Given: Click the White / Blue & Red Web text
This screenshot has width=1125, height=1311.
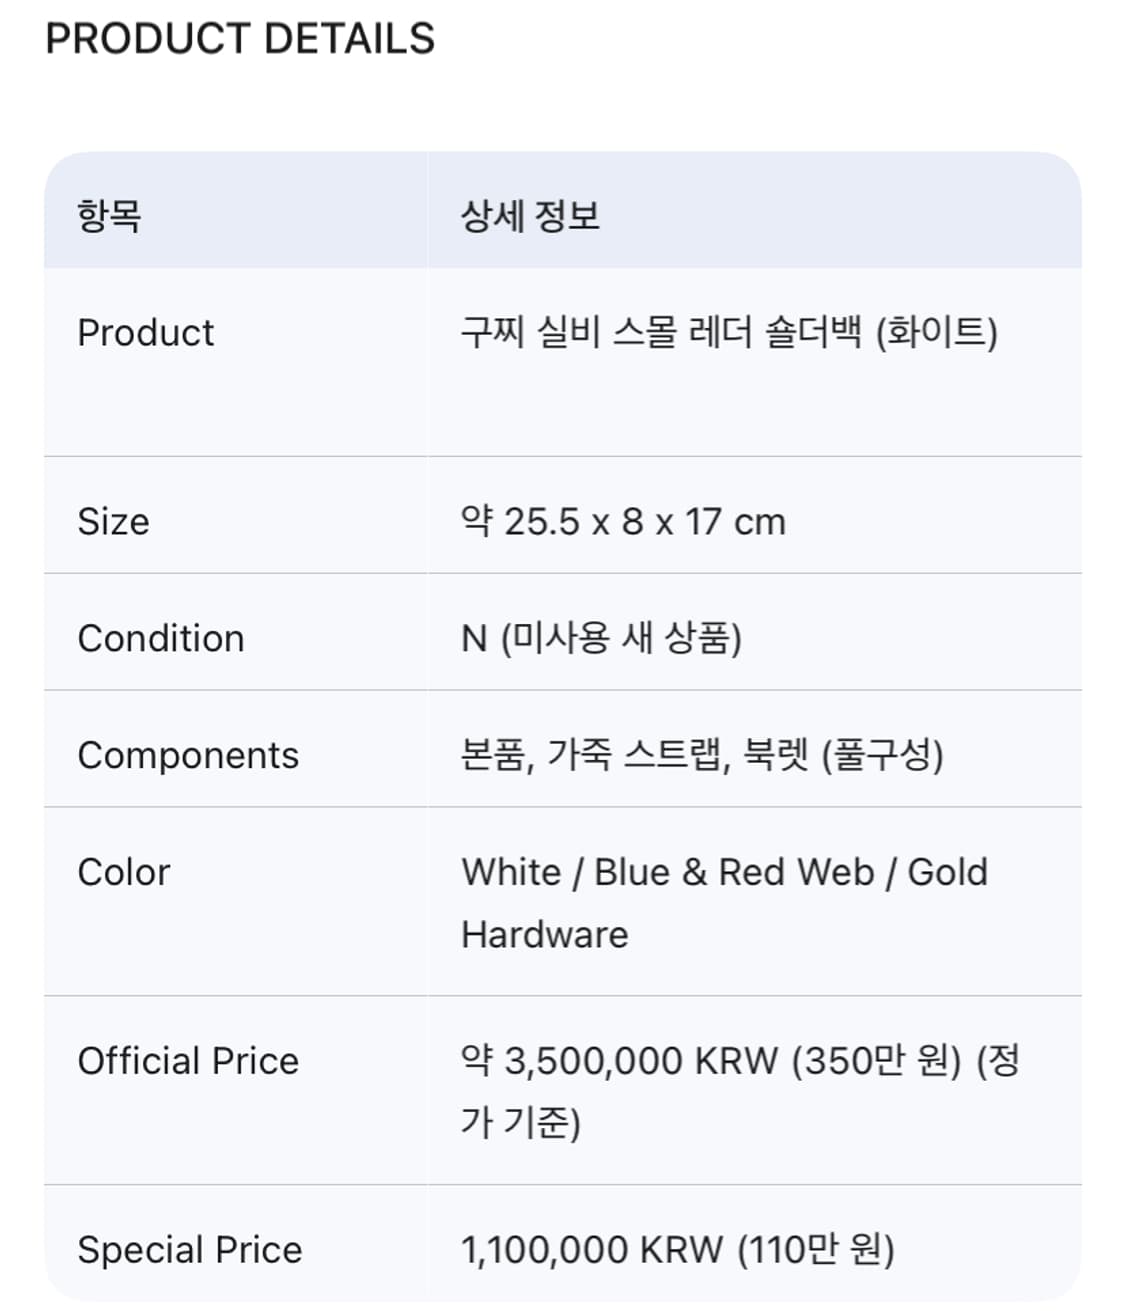Looking at the screenshot, I should (x=668, y=873).
